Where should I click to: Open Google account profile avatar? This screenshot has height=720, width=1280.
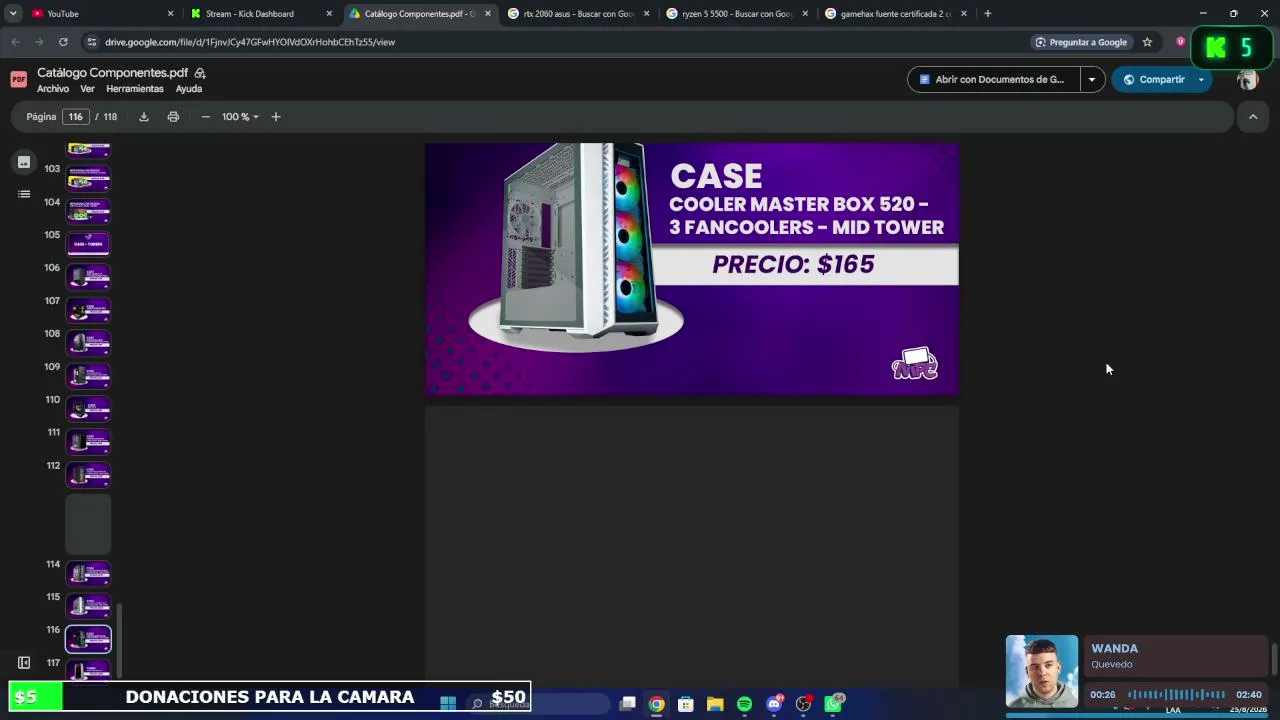[x=1247, y=80]
